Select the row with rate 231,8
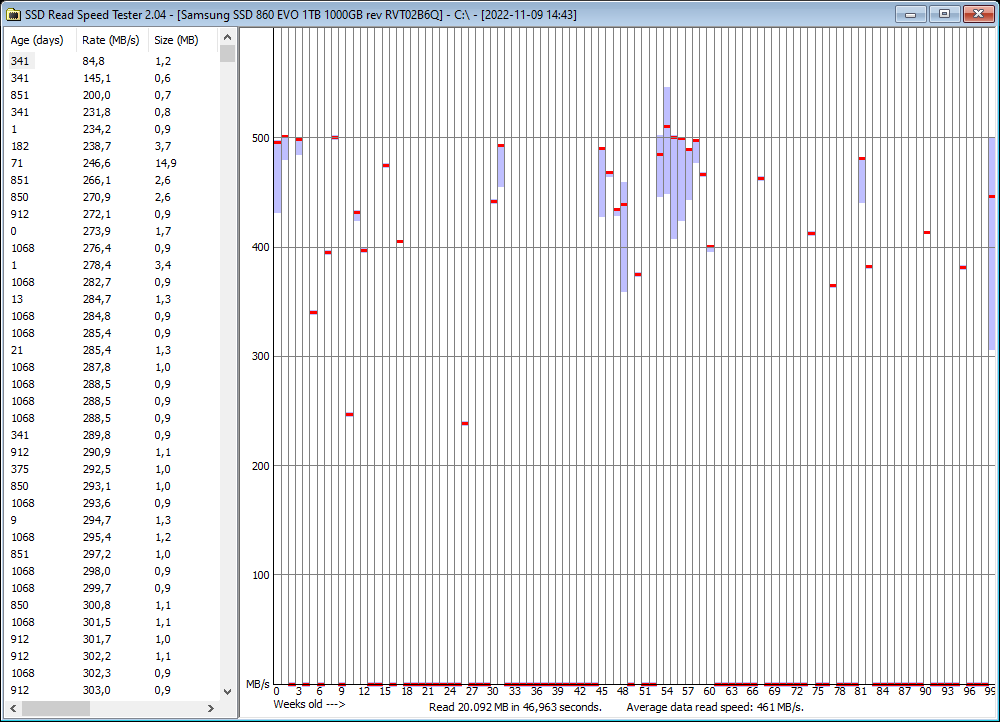The height and width of the screenshot is (722, 1000). pos(112,112)
